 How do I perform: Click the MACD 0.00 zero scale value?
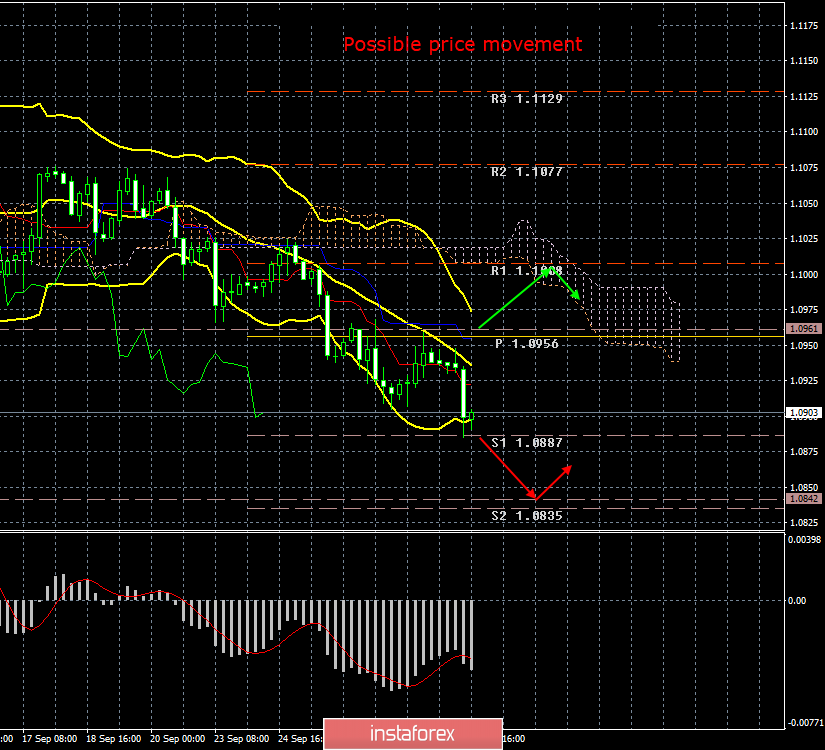point(797,601)
